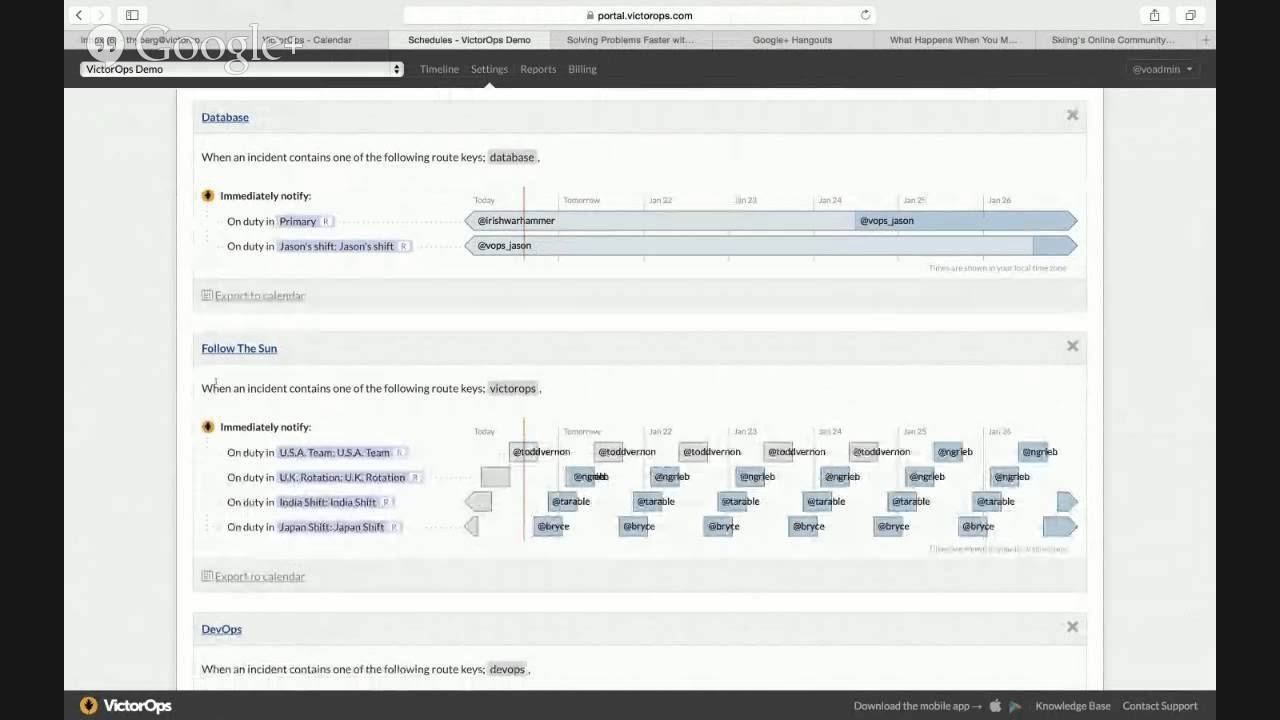Image resolution: width=1280 pixels, height=720 pixels.
Task: Open the Google+ Hangouts tab
Action: 792,40
